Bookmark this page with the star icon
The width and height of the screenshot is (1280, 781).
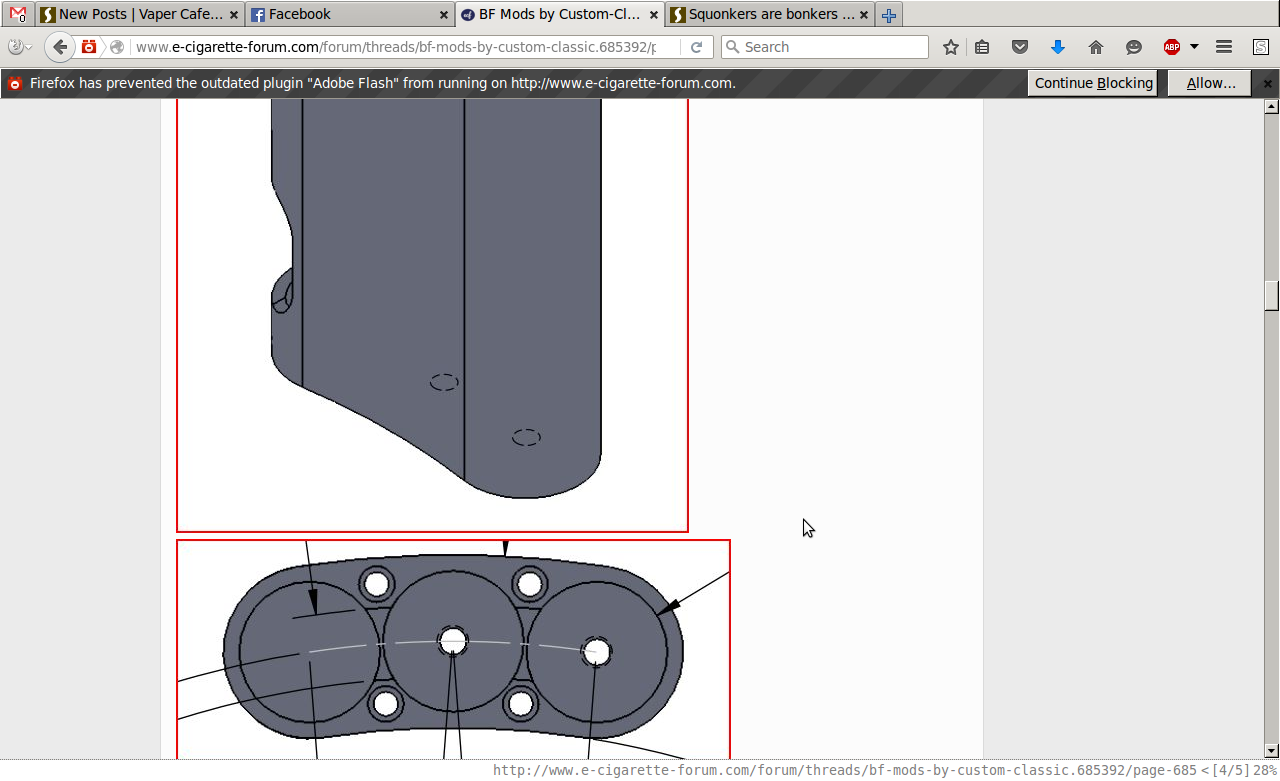pyautogui.click(x=951, y=47)
